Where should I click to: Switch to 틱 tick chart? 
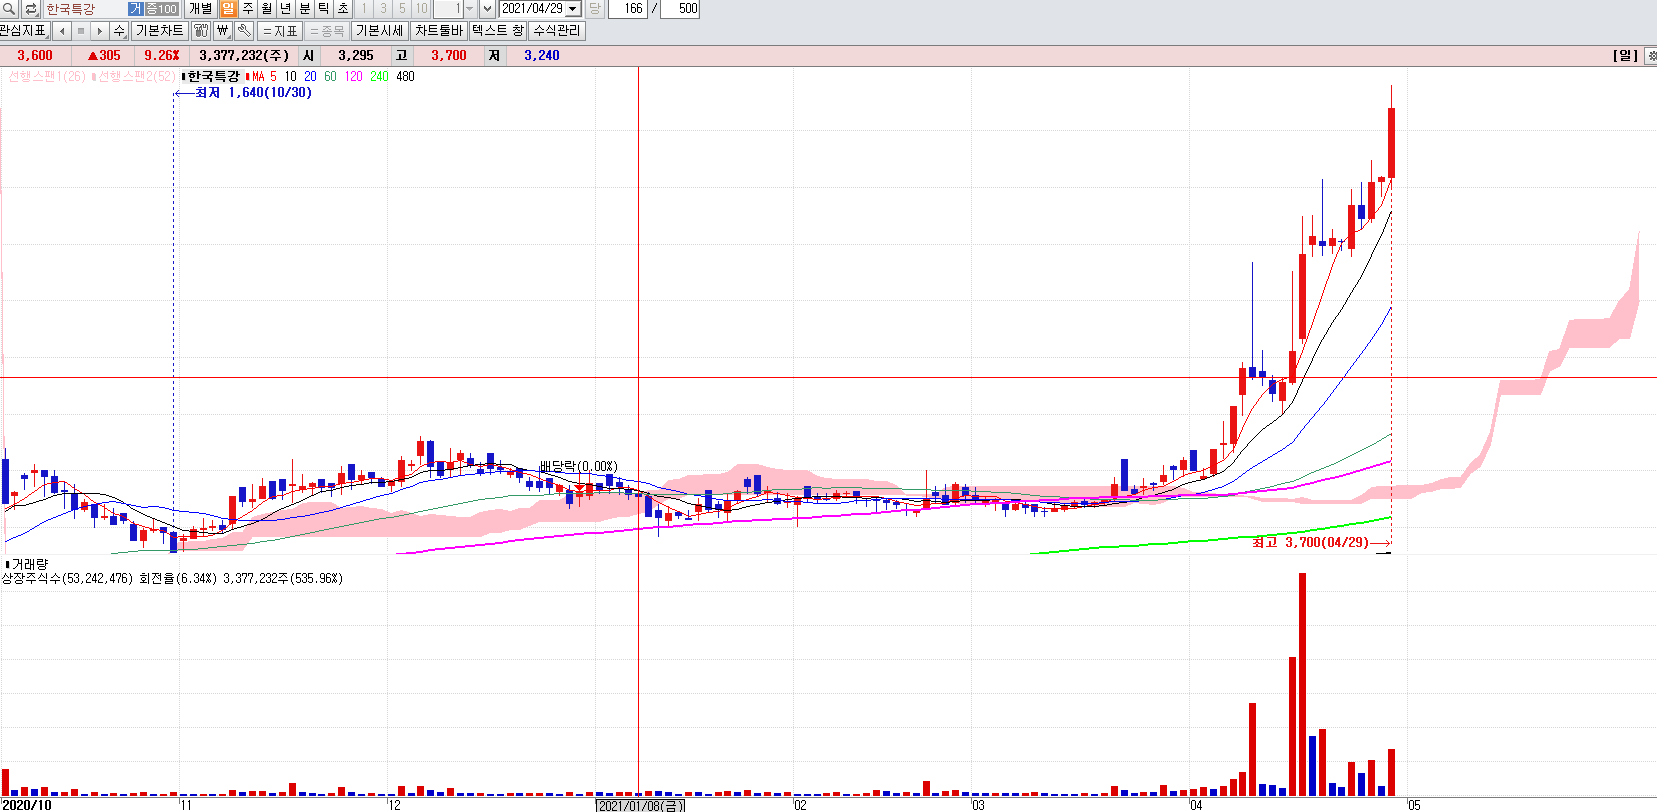323,9
